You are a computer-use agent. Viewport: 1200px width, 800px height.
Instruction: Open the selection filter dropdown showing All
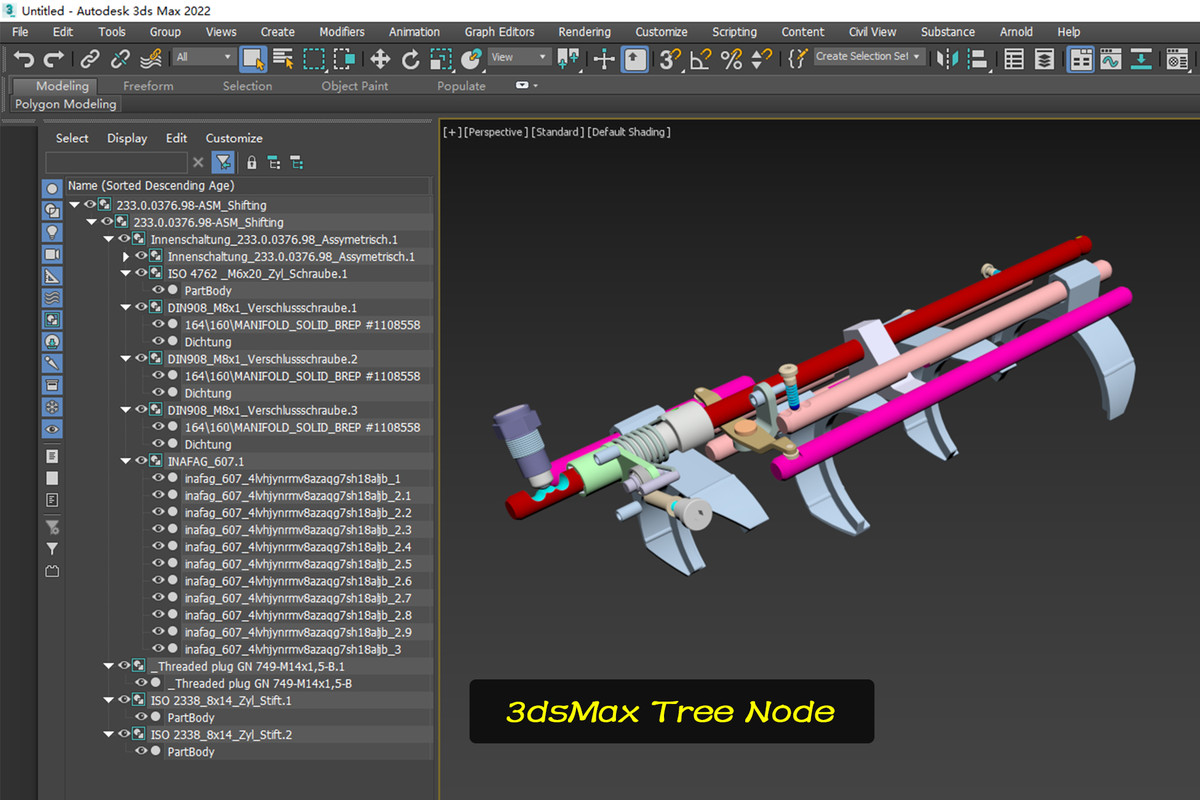[204, 57]
